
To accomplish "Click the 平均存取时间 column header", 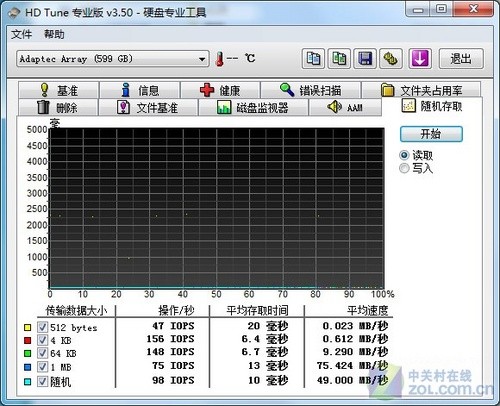I will click(x=257, y=311).
